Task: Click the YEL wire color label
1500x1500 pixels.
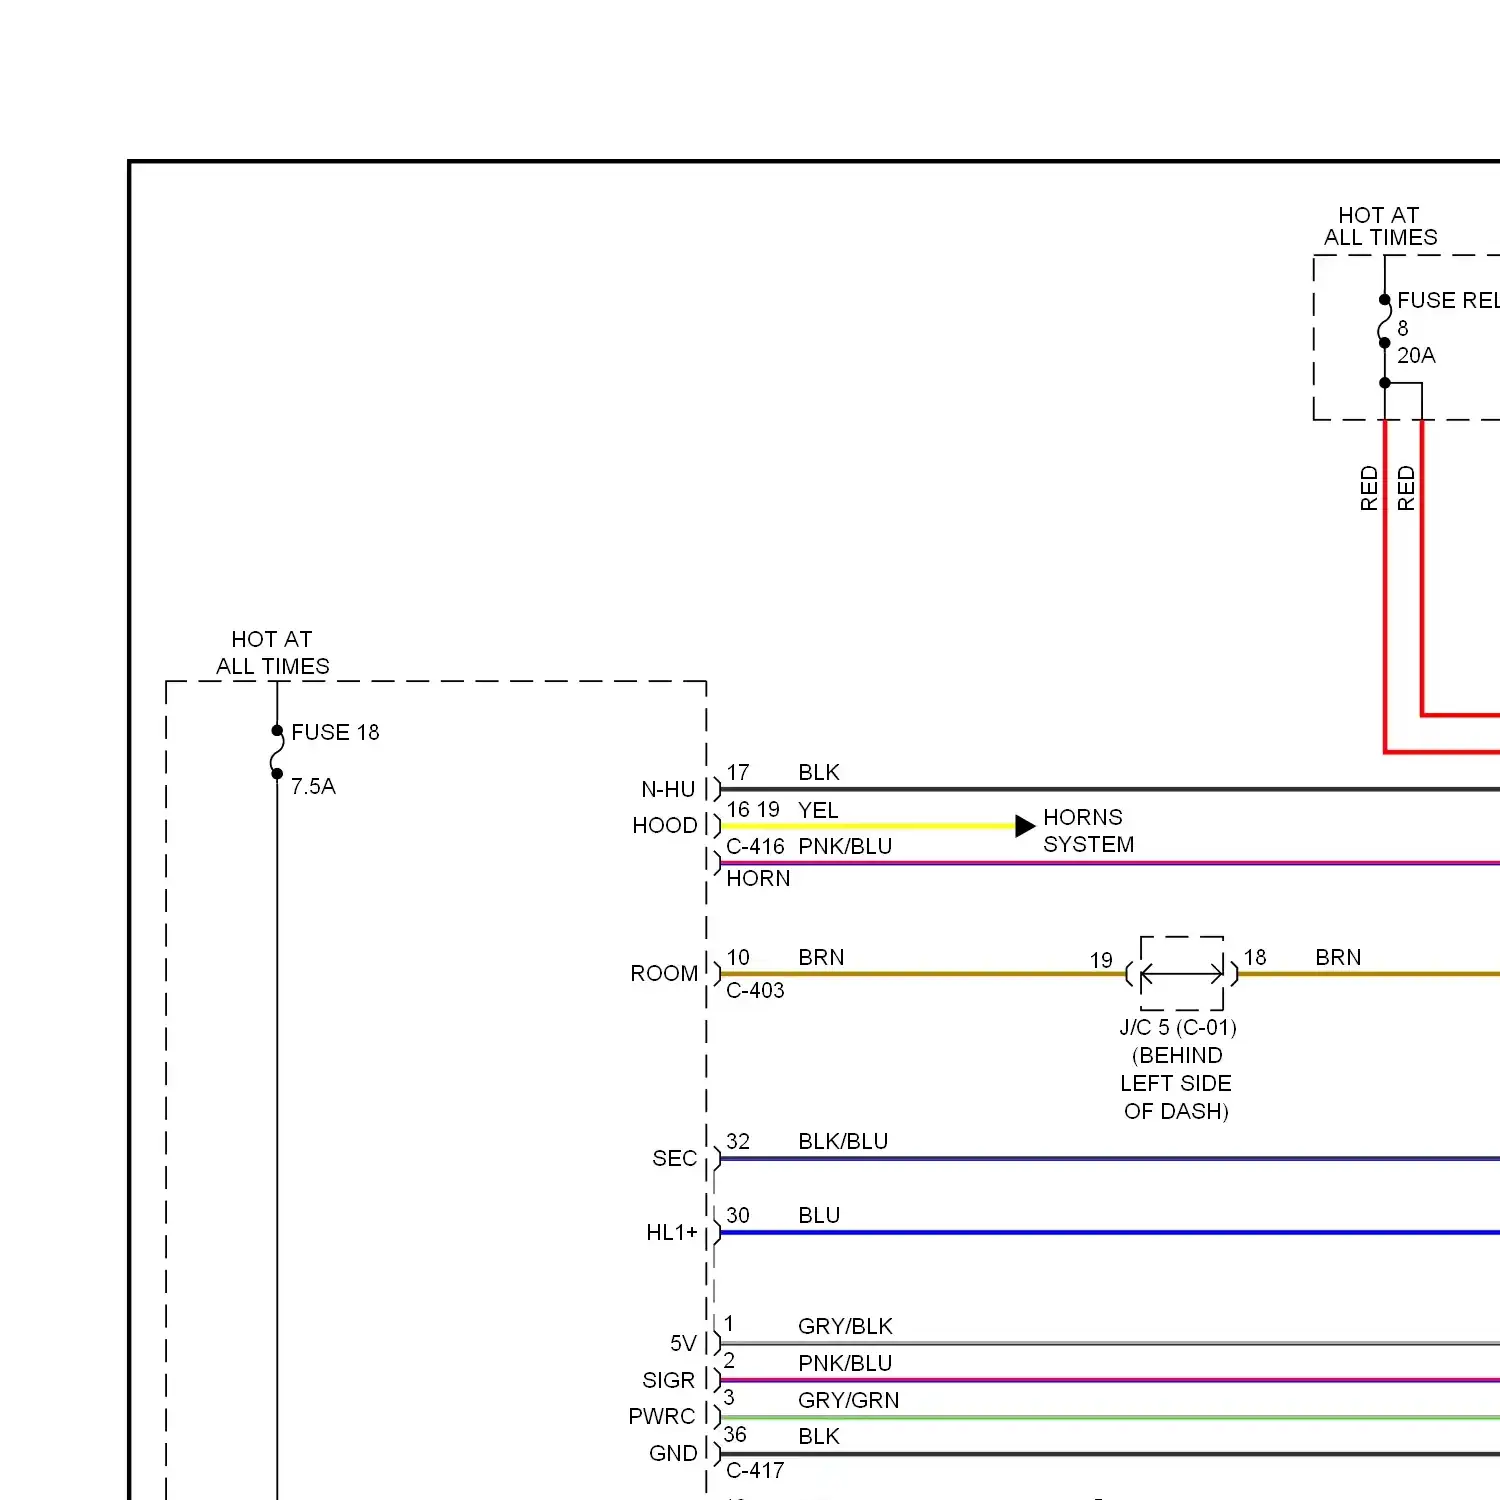Action: [818, 810]
